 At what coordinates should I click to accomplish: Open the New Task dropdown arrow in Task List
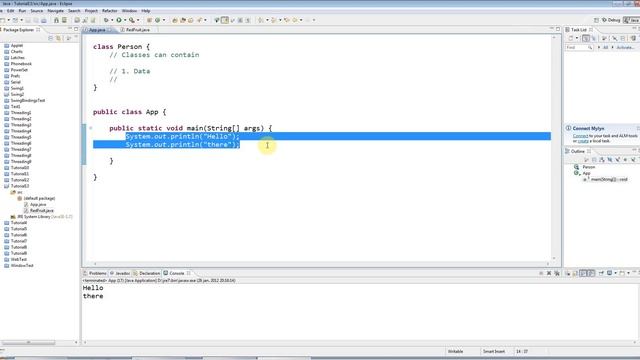(577, 38)
